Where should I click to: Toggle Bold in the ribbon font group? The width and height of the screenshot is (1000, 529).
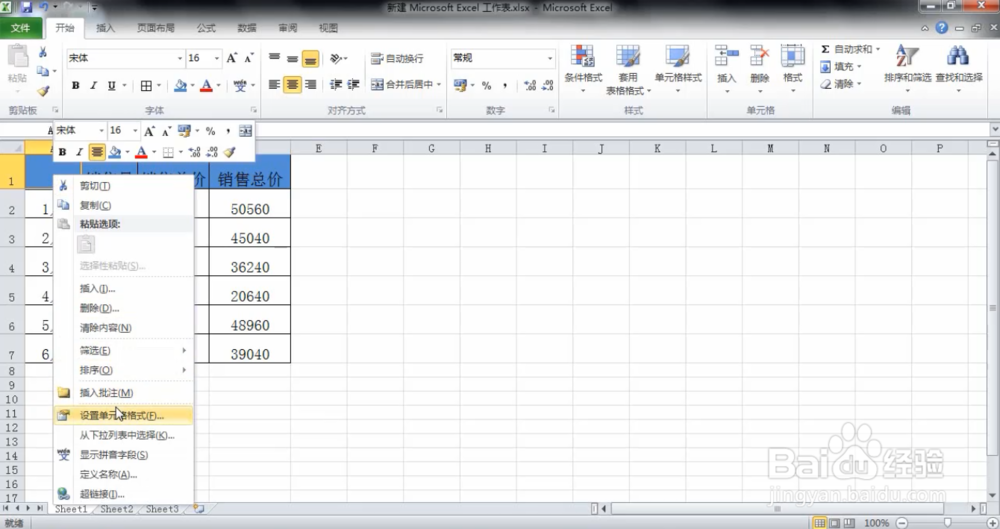(x=75, y=85)
